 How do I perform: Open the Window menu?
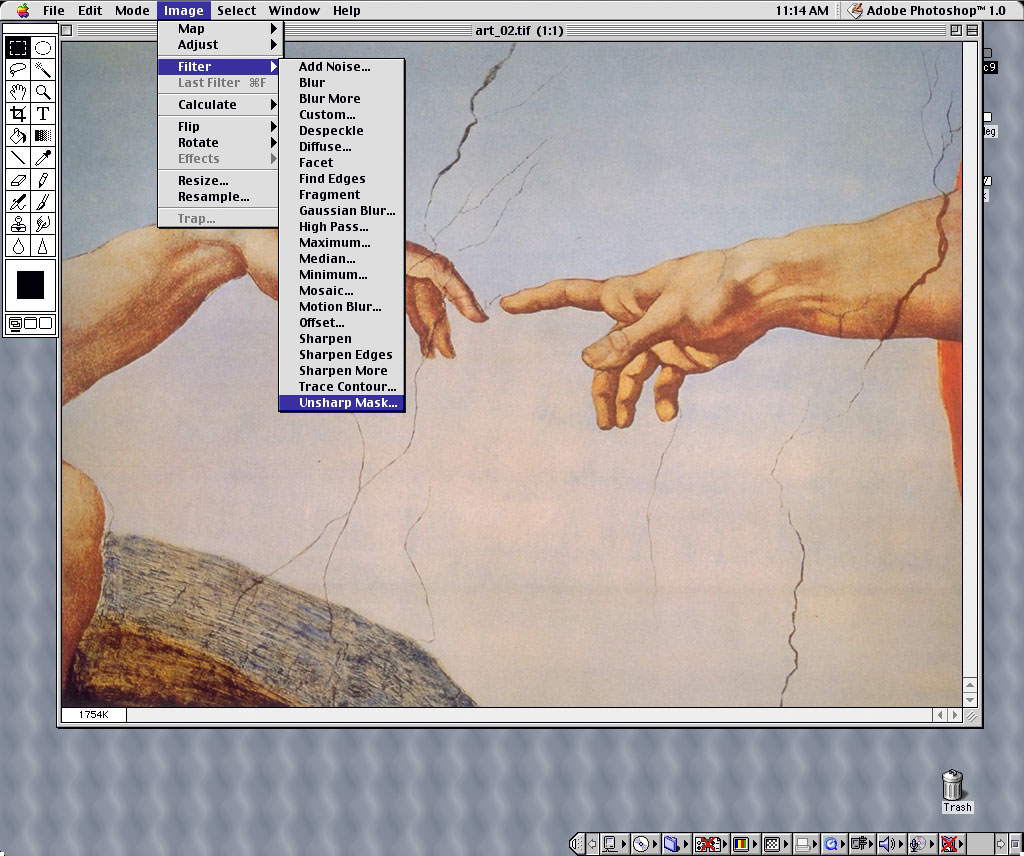[294, 10]
